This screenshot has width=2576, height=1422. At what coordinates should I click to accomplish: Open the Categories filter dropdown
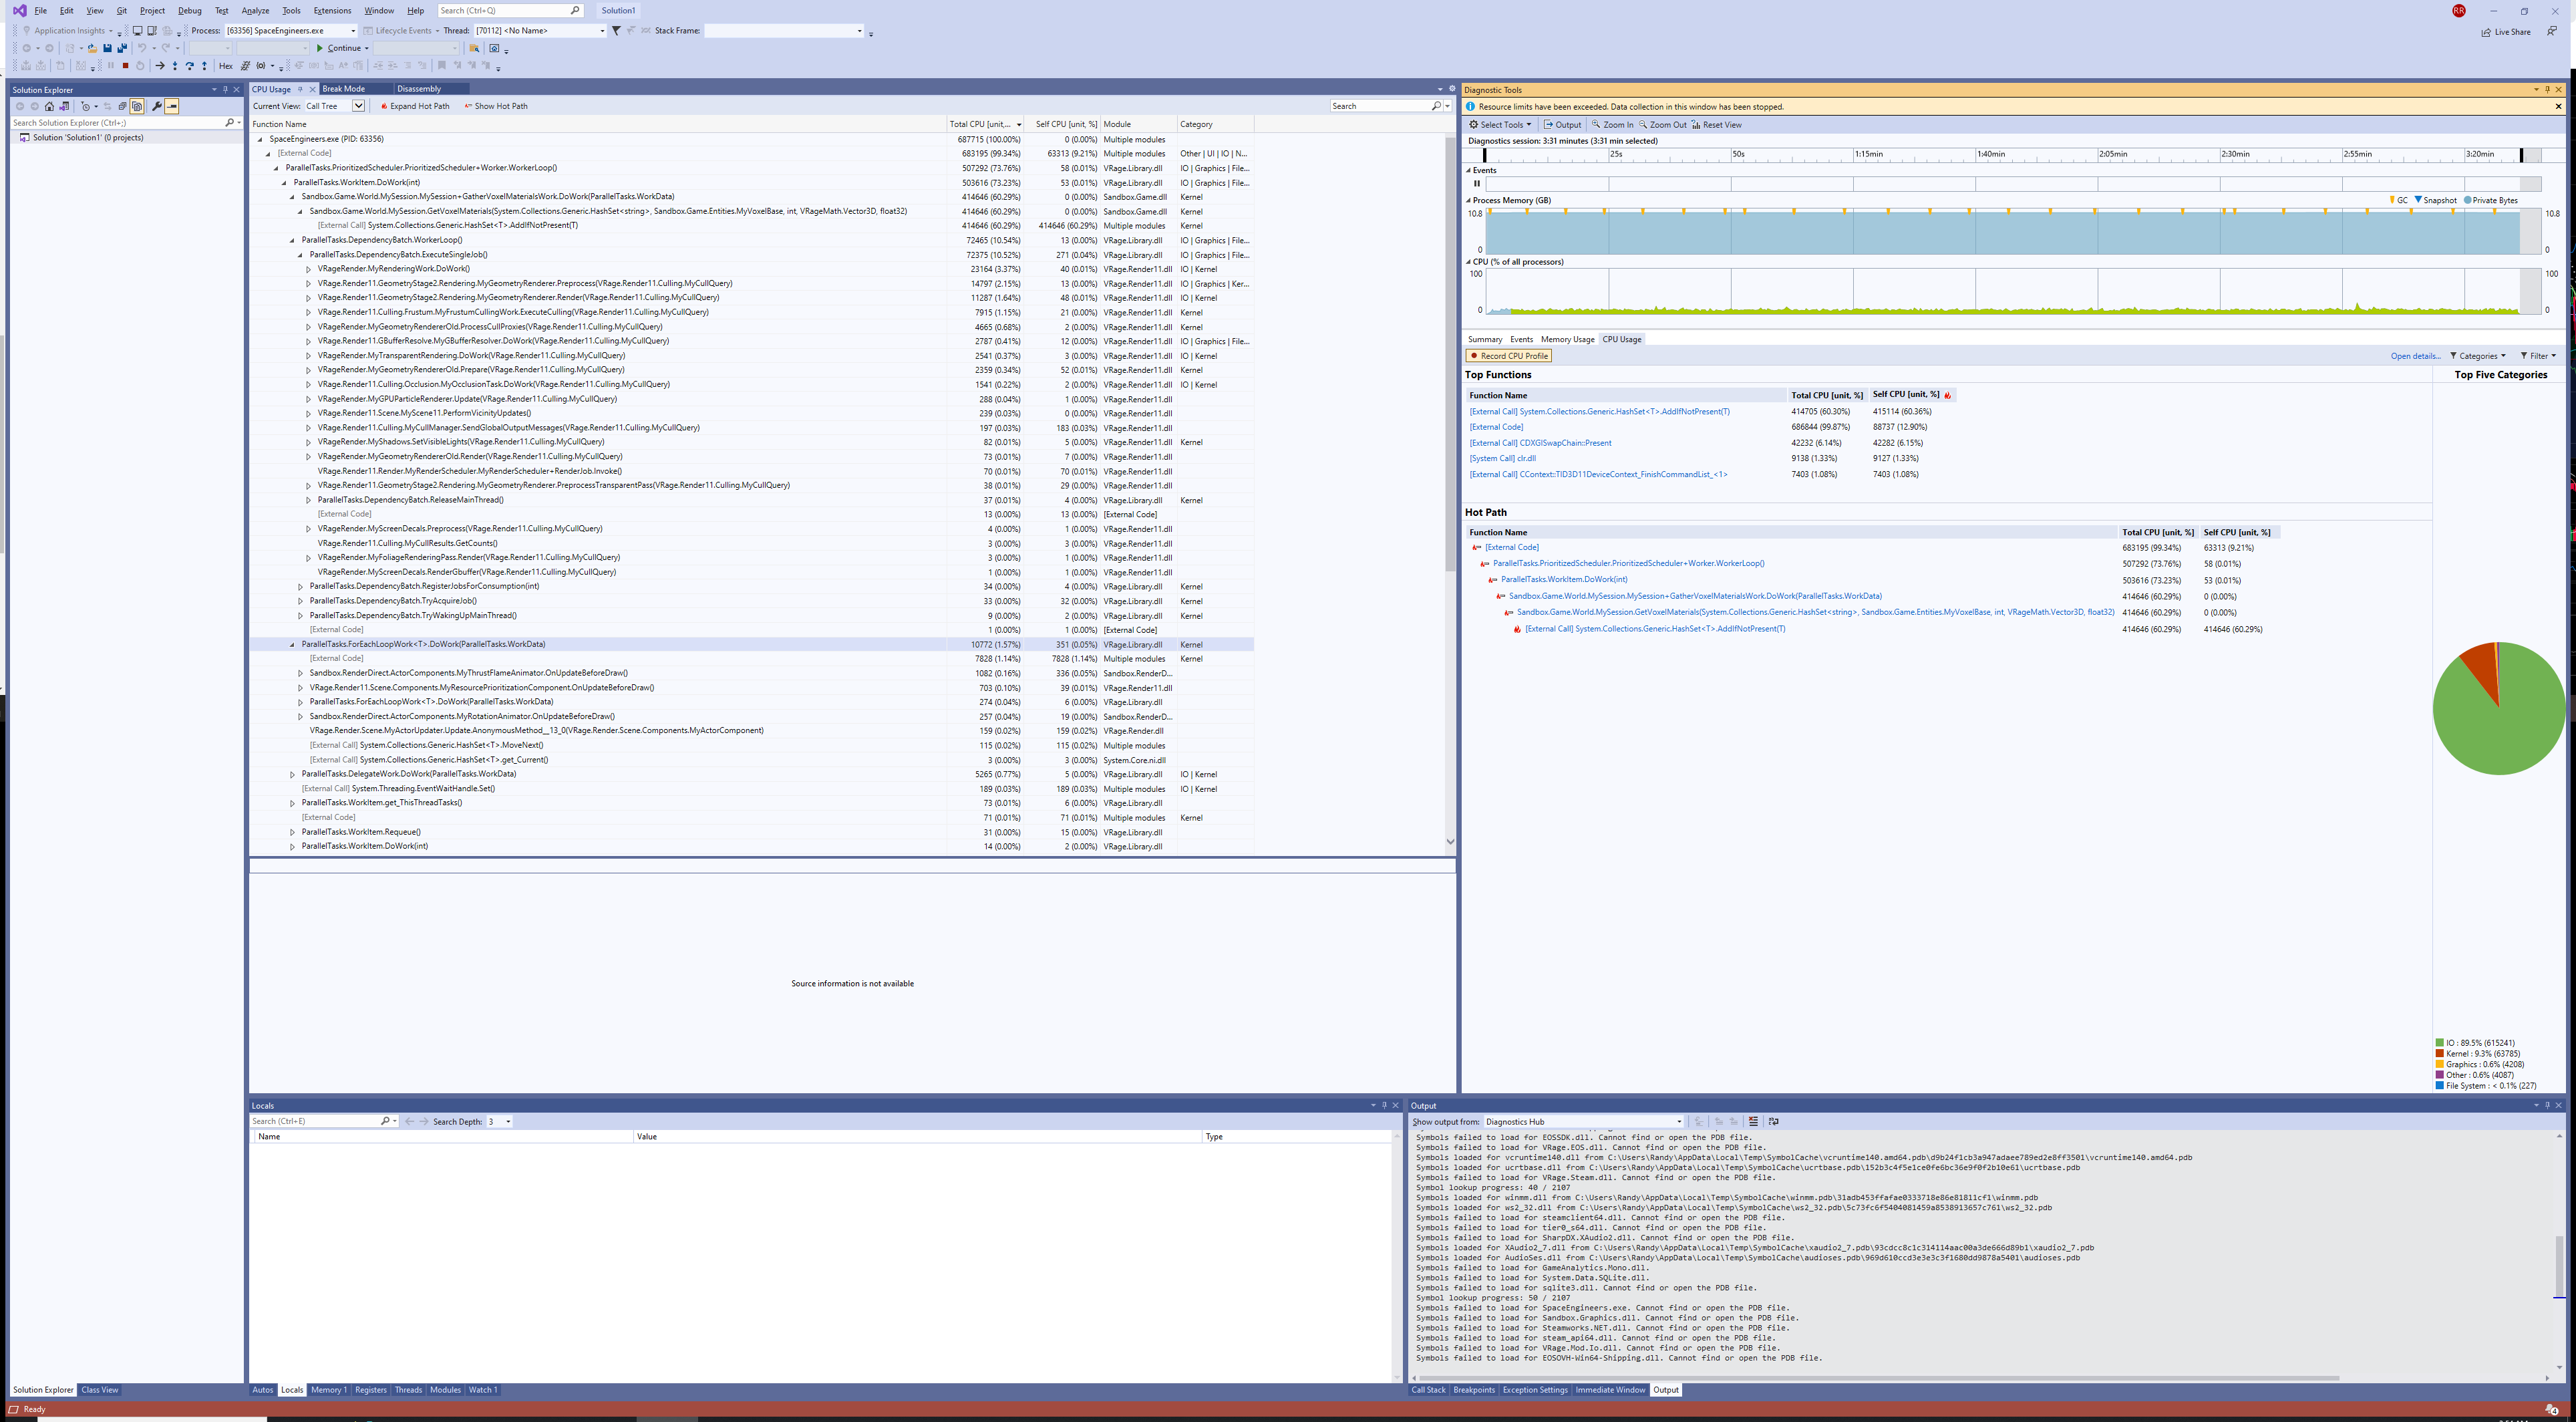(x=2478, y=356)
